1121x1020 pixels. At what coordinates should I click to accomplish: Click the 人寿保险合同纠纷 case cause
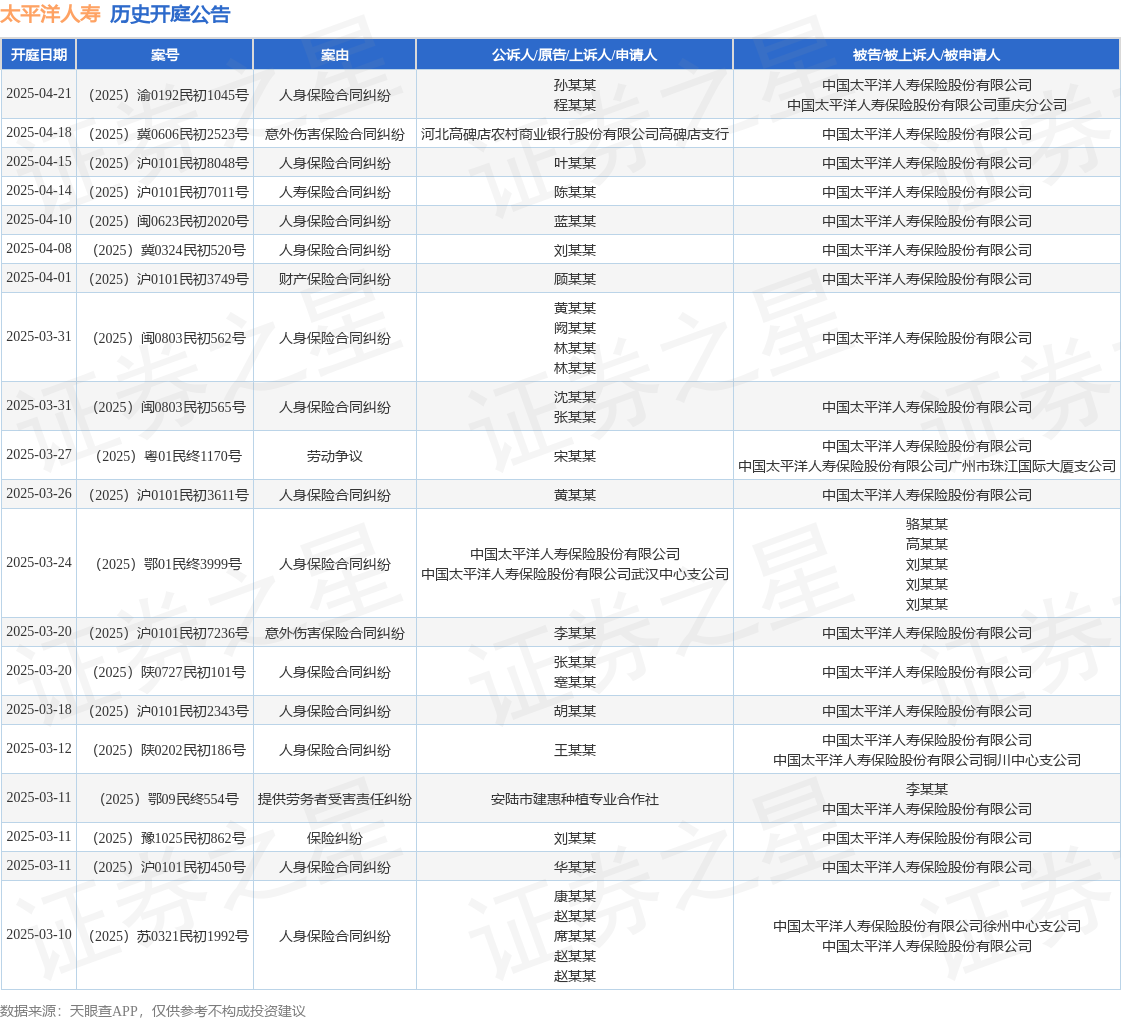pyautogui.click(x=335, y=192)
